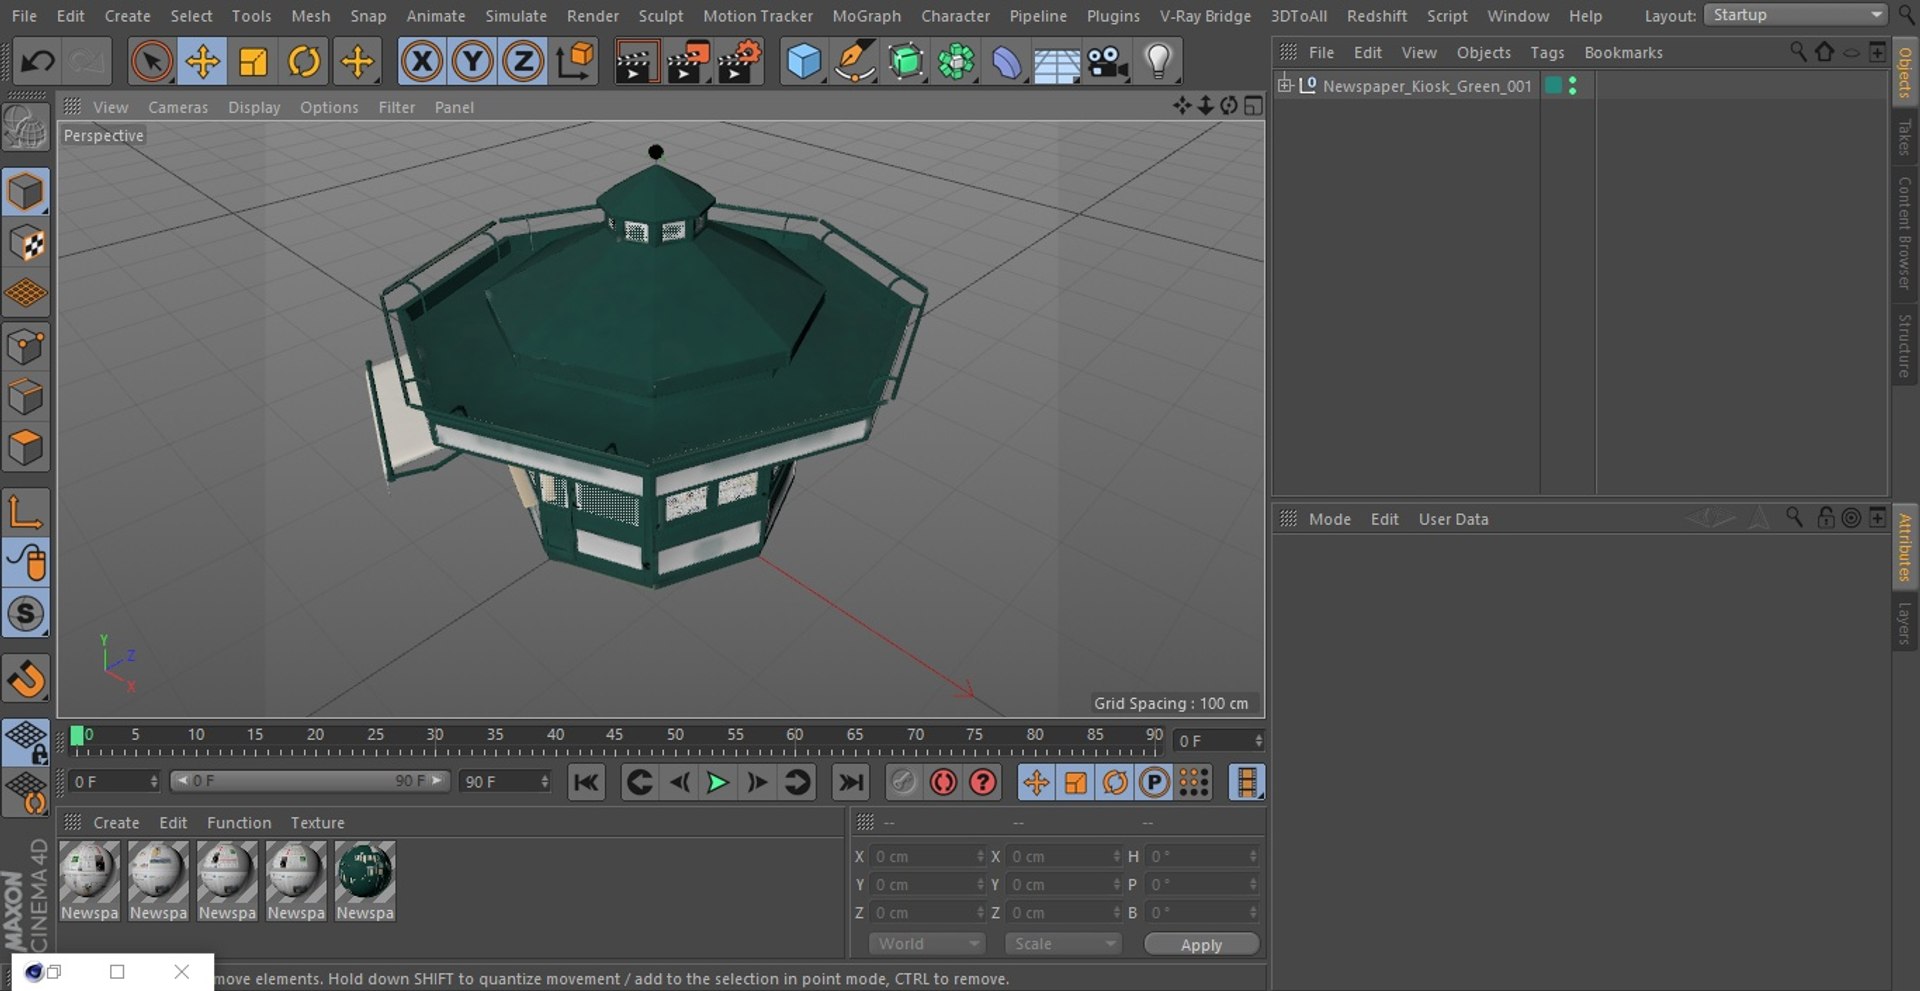Viewport: 1920px width, 991px height.
Task: Switch to Takes side tab
Action: point(1904,137)
